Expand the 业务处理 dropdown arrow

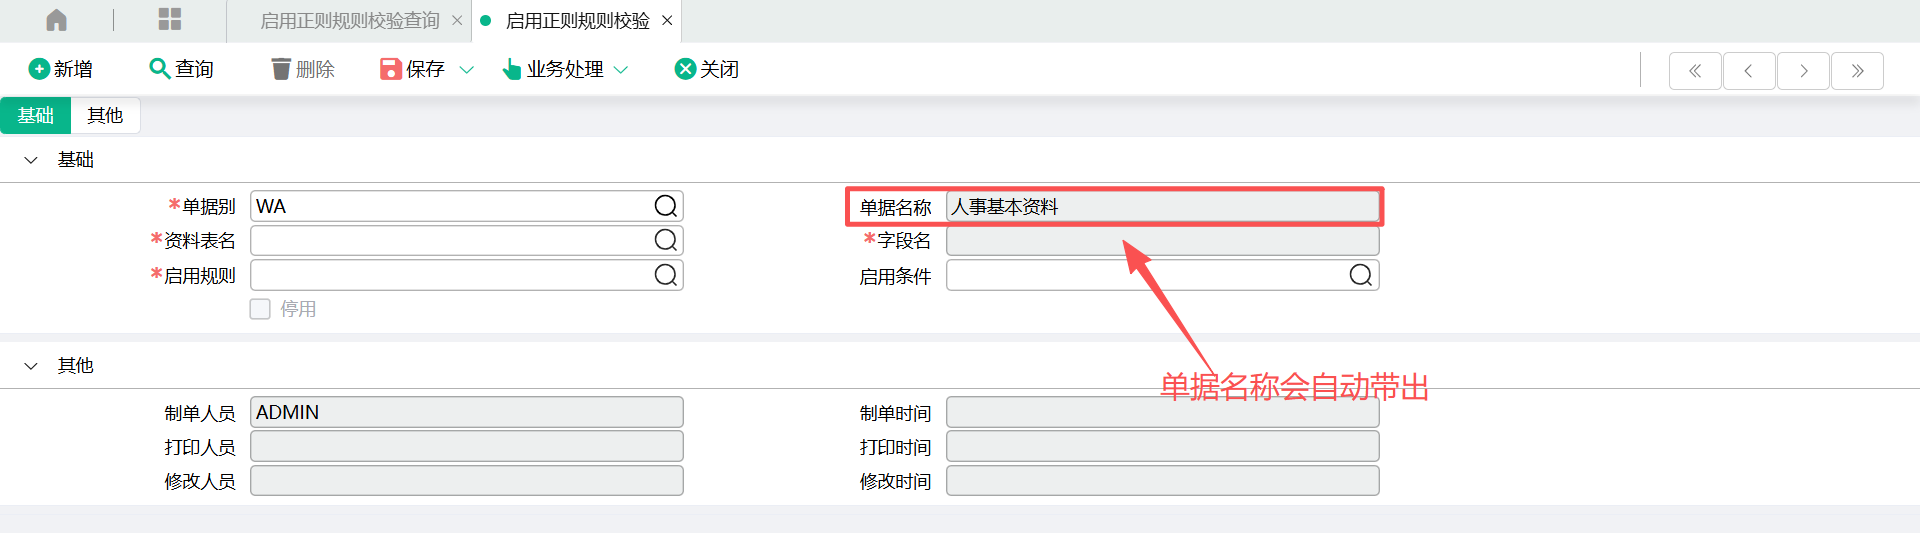point(621,70)
